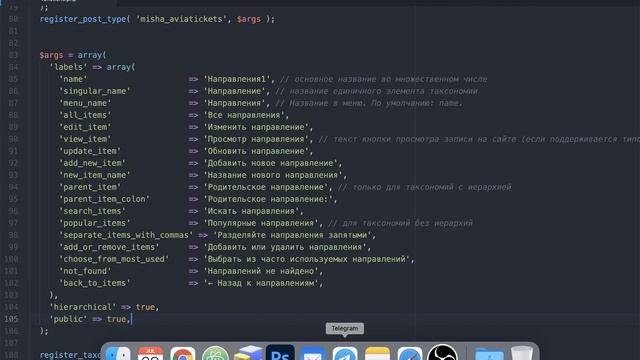
Task: Click the 'add_new_item' key
Action: pyautogui.click(x=92, y=163)
